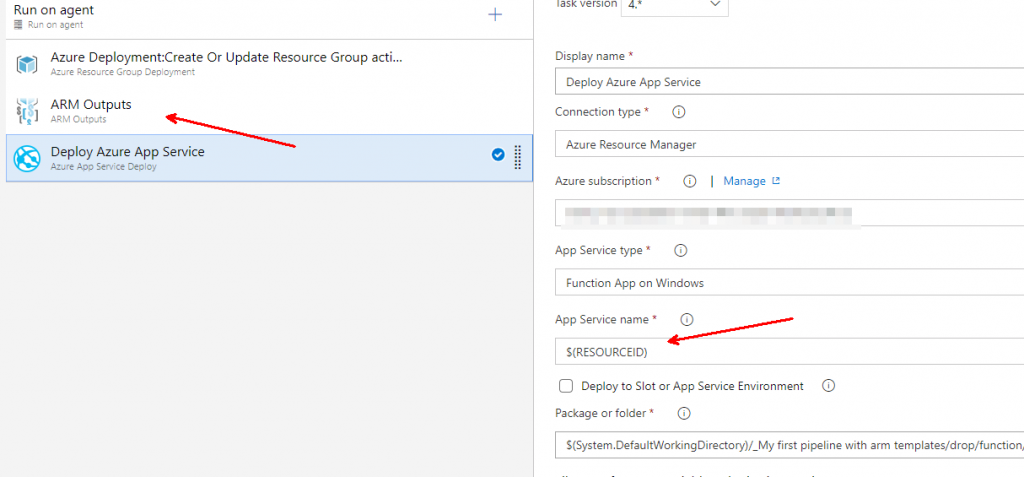
Task: Edit the Package or folder path field
Action: (790, 444)
